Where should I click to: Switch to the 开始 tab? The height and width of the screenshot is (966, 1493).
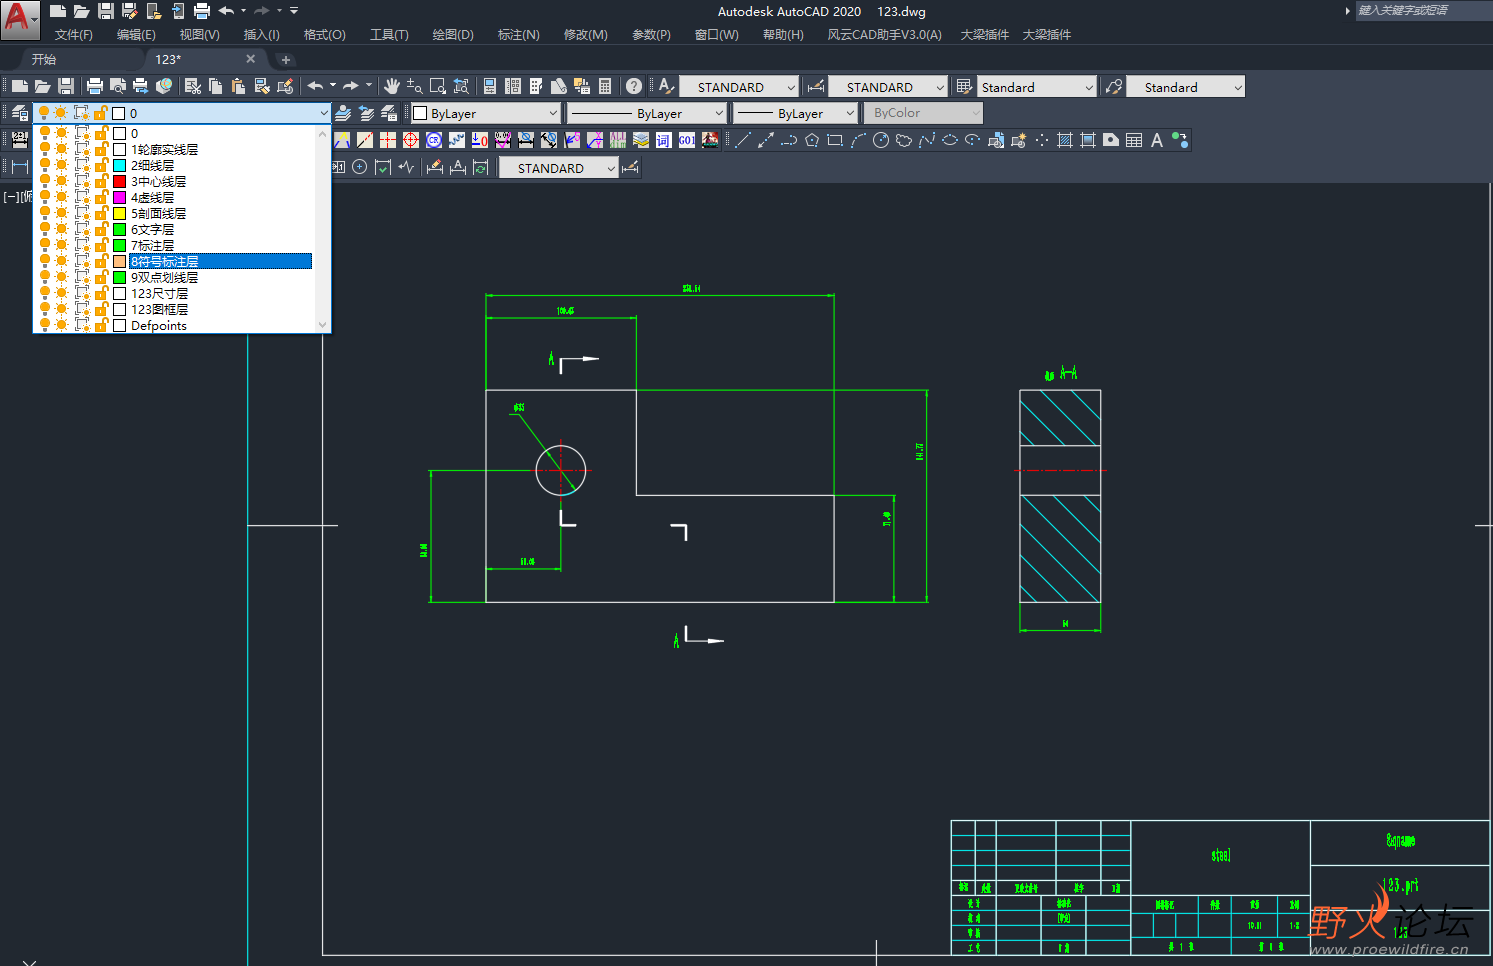[44, 59]
